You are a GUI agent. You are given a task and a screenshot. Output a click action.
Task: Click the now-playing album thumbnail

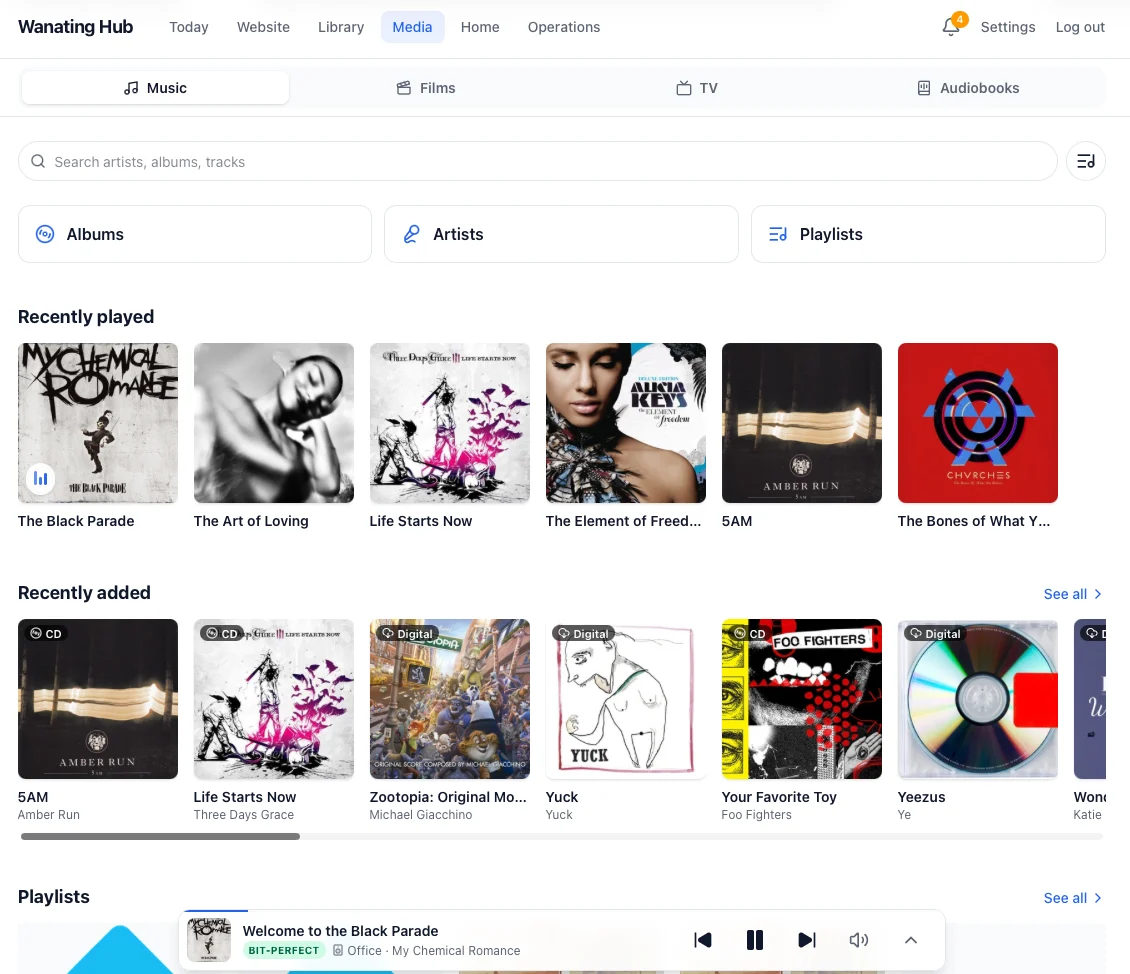point(209,939)
